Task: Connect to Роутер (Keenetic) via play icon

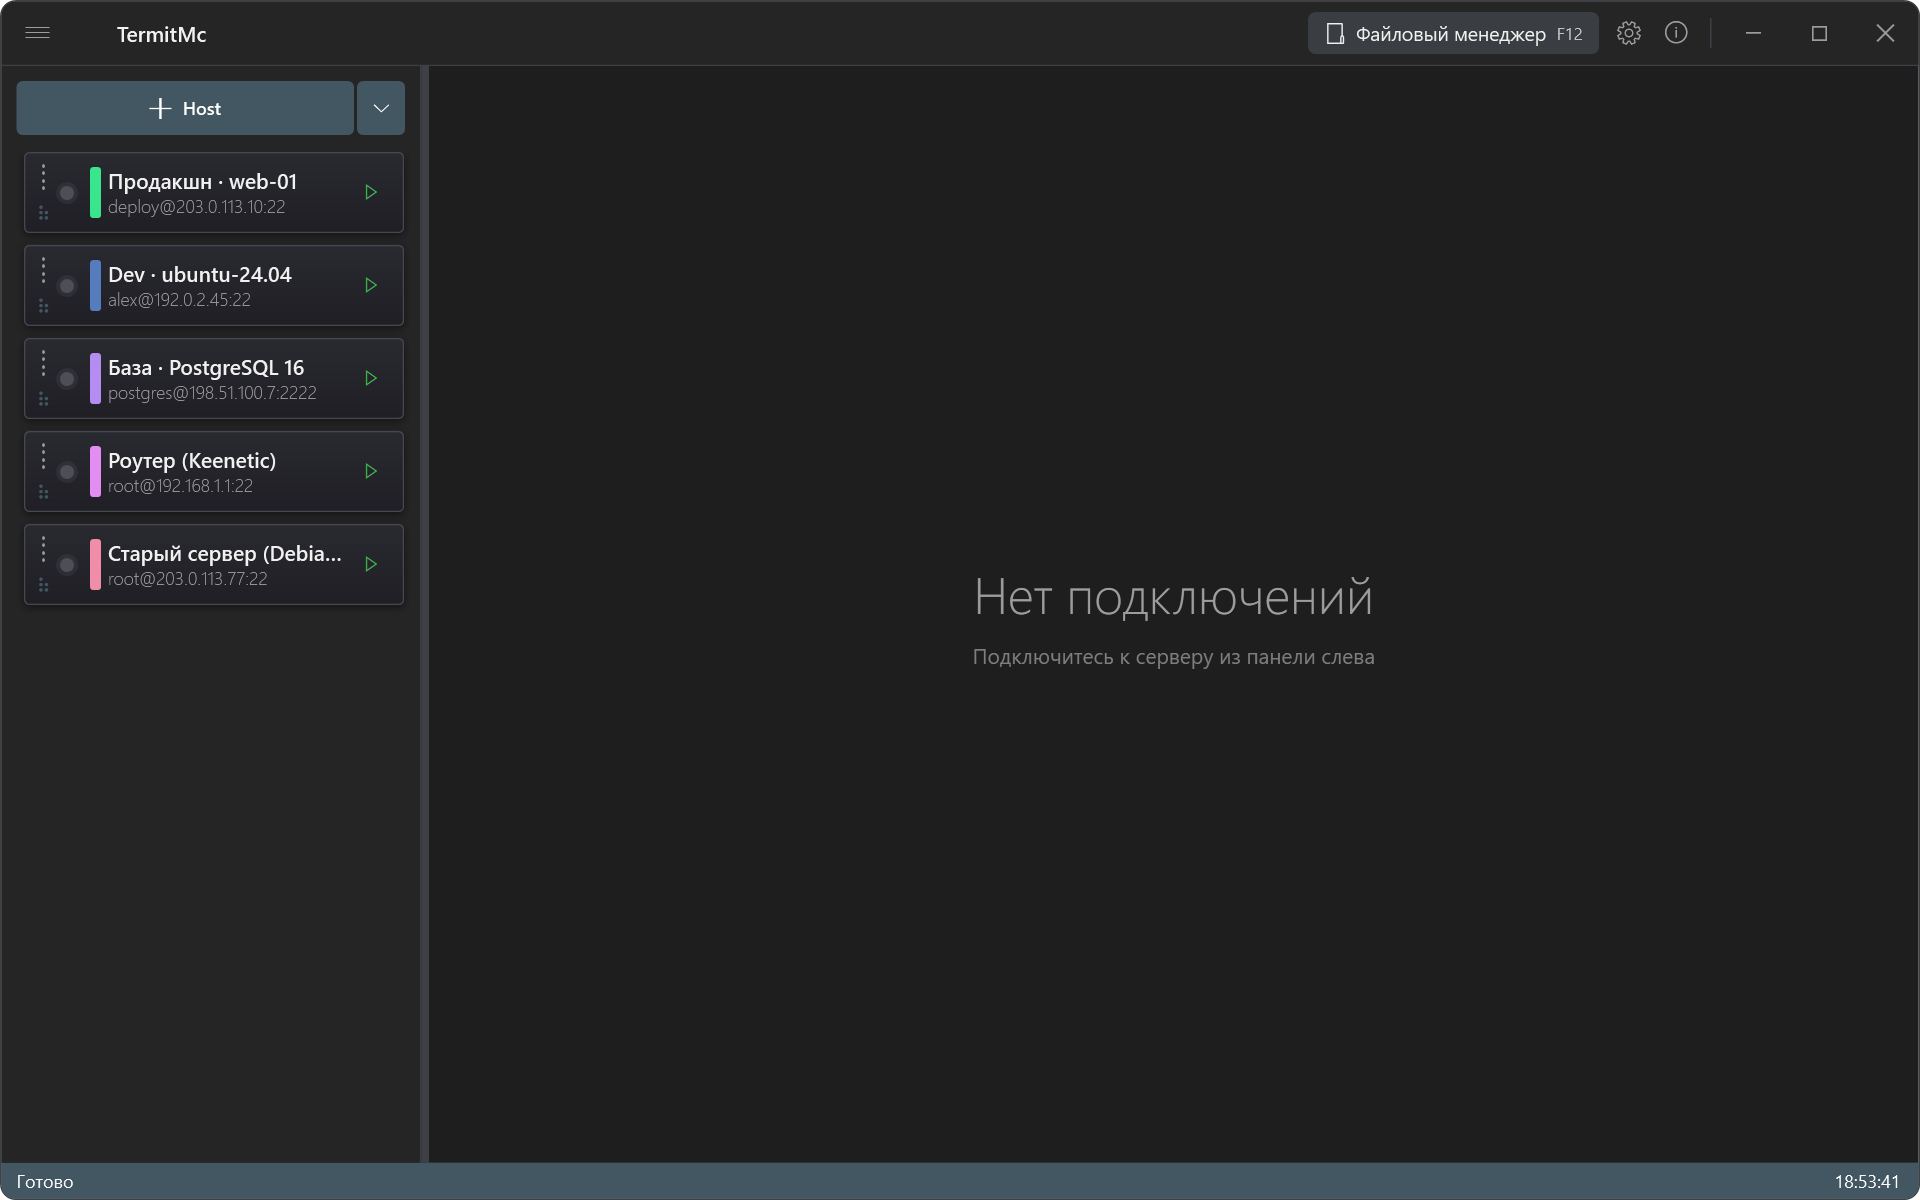Action: coord(371,471)
